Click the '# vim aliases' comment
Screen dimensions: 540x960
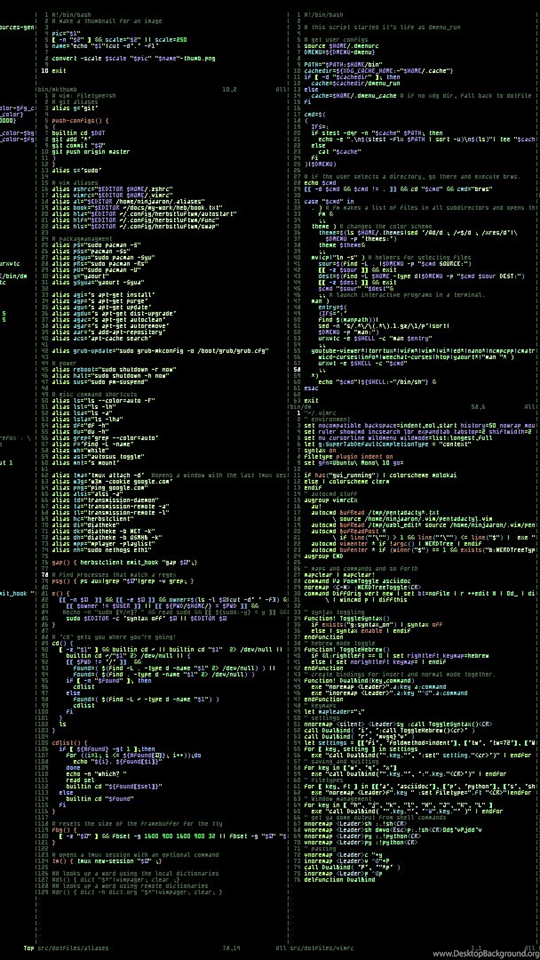74,184
